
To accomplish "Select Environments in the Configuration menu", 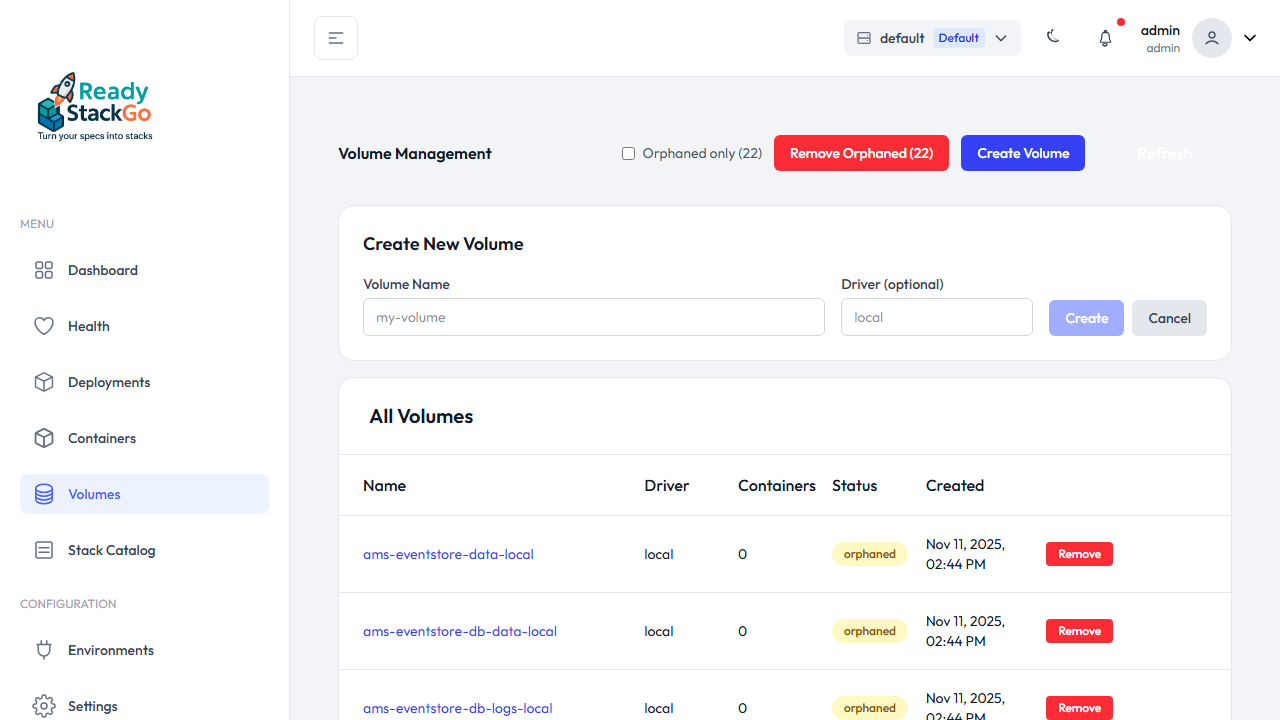I will (110, 649).
